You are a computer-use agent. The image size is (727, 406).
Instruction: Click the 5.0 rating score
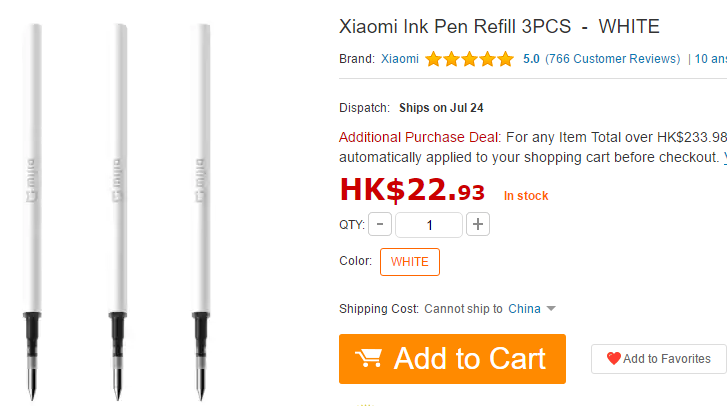531,59
